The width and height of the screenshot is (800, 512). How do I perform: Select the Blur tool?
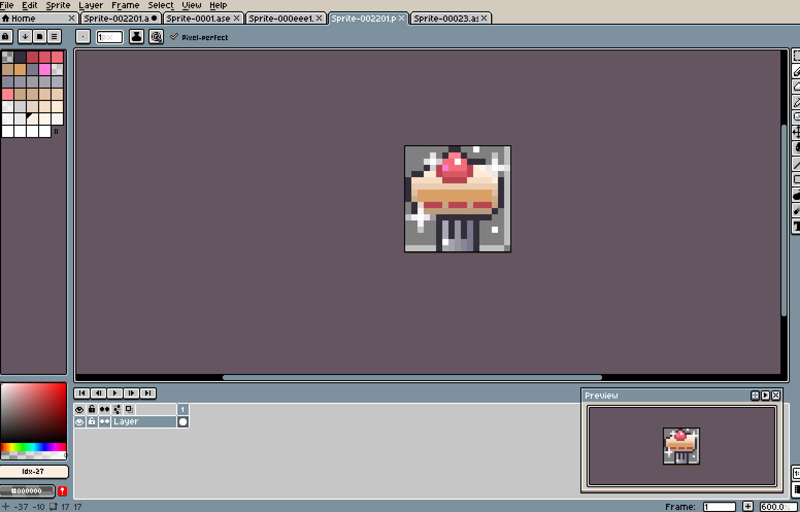pos(796,210)
